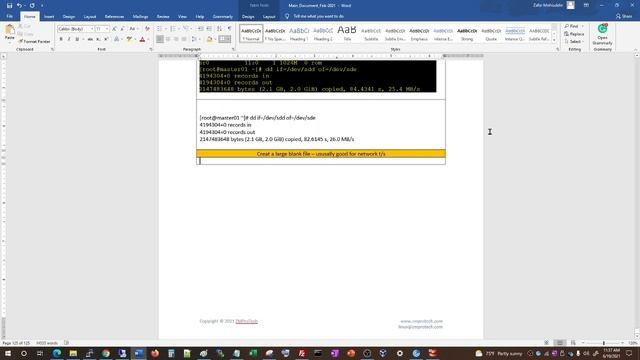Switch to the View tab
The width and height of the screenshot is (640, 360).
click(x=182, y=17)
